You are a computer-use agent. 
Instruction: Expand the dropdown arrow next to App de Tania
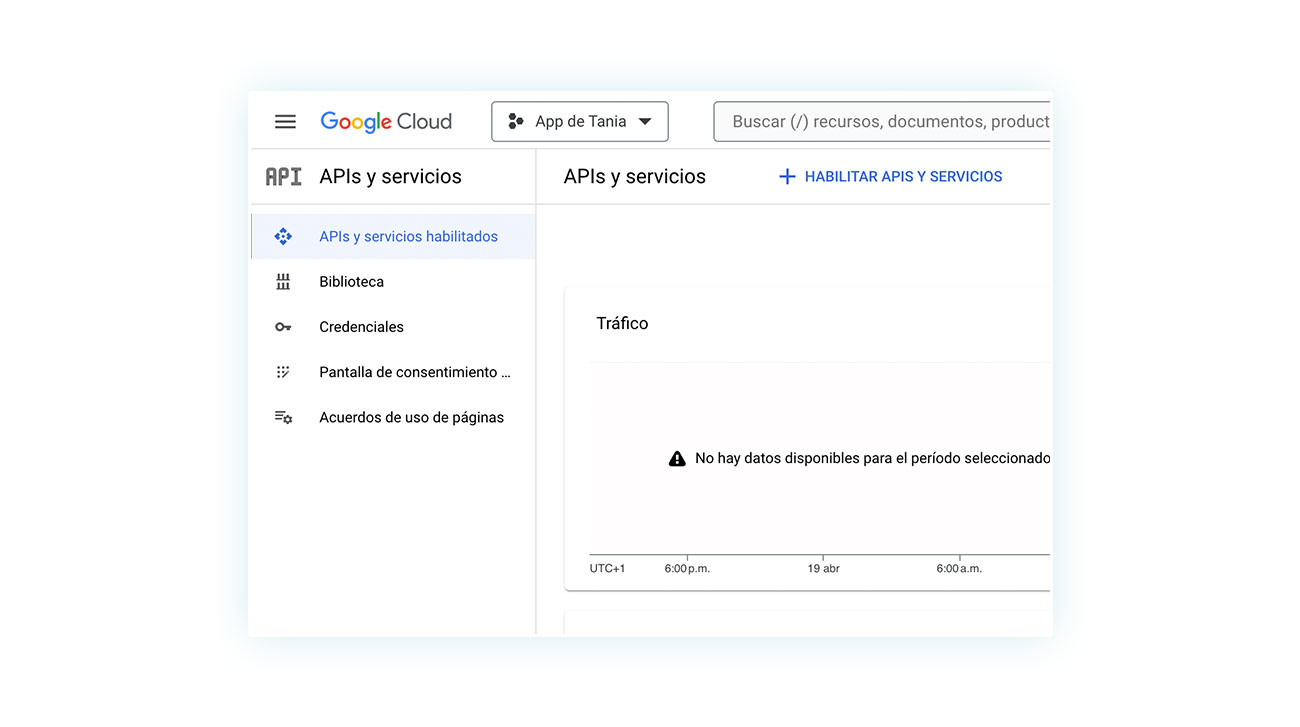(645, 122)
